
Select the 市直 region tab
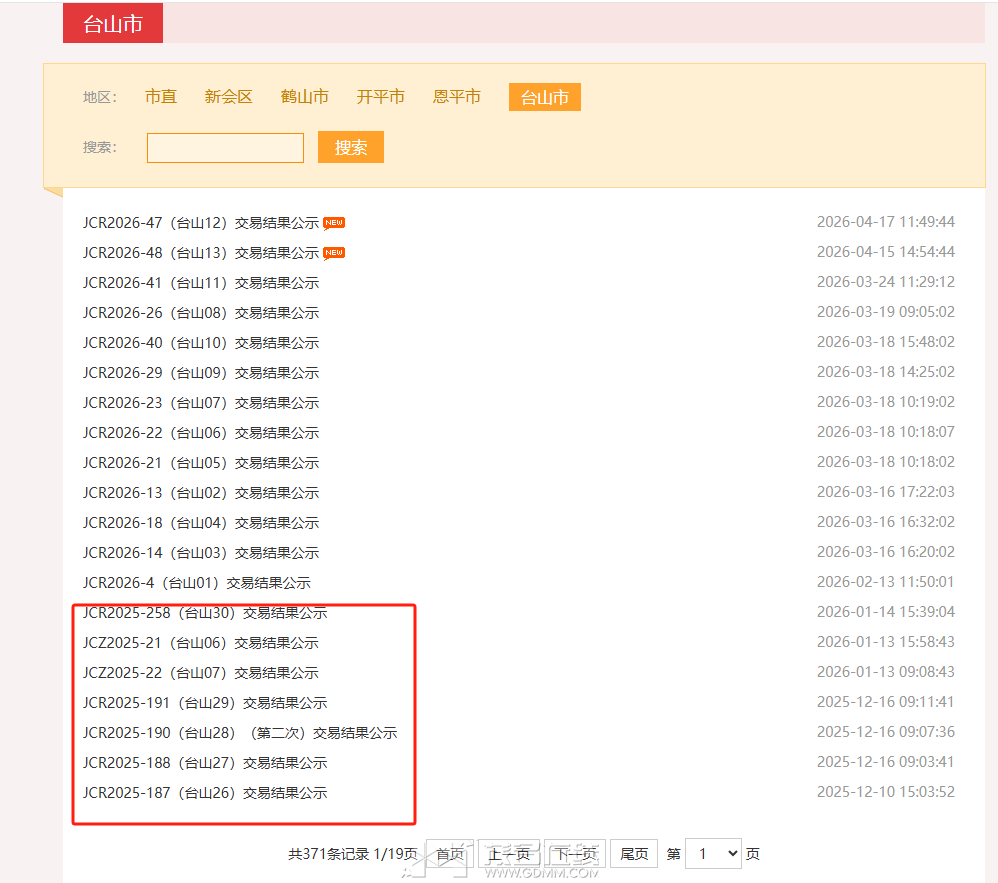[x=161, y=96]
